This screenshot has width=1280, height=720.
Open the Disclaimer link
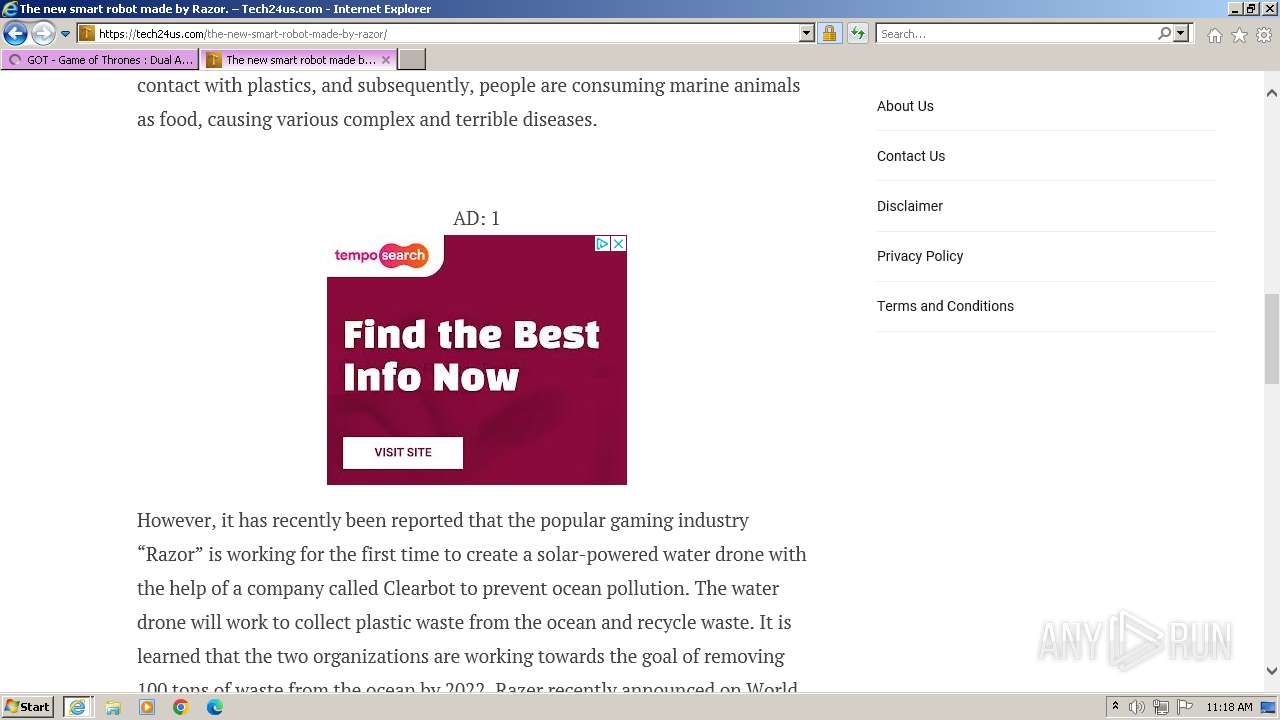pyautogui.click(x=910, y=206)
